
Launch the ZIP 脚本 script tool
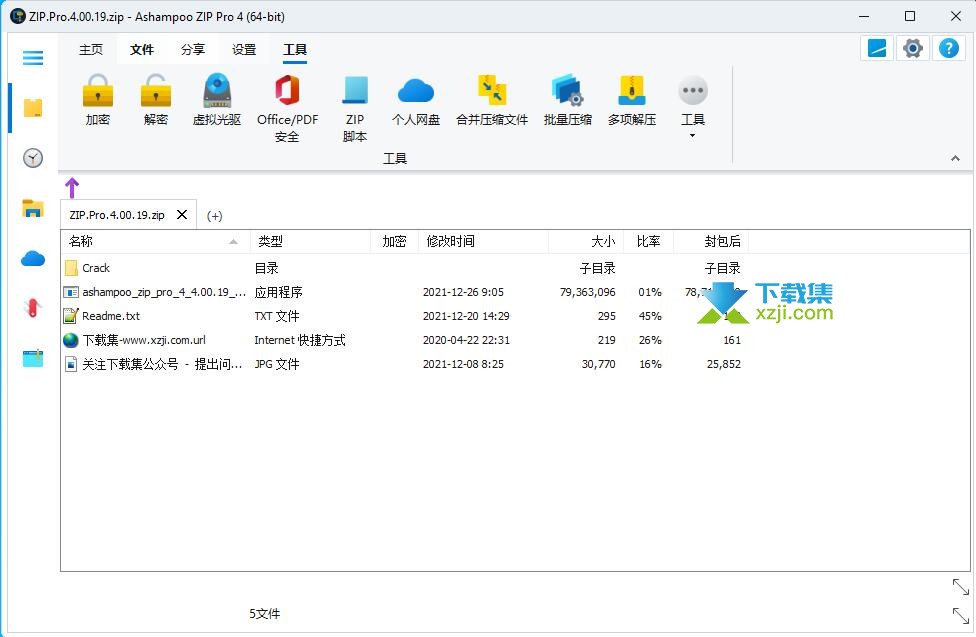[x=355, y=108]
